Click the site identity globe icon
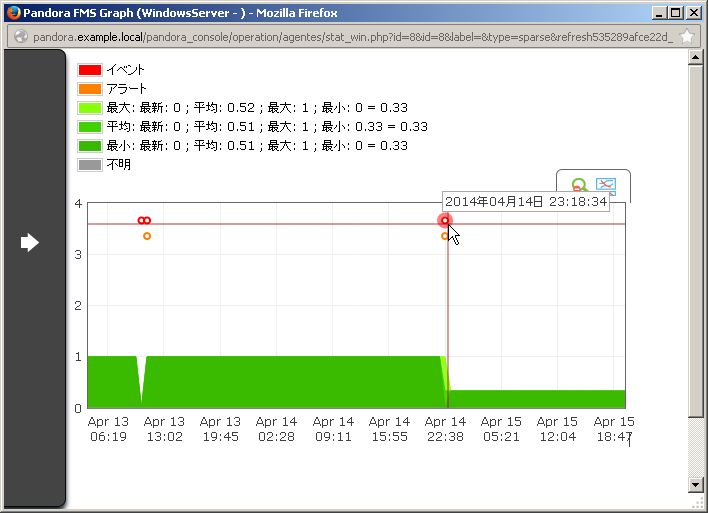The image size is (708, 513). click(x=20, y=37)
